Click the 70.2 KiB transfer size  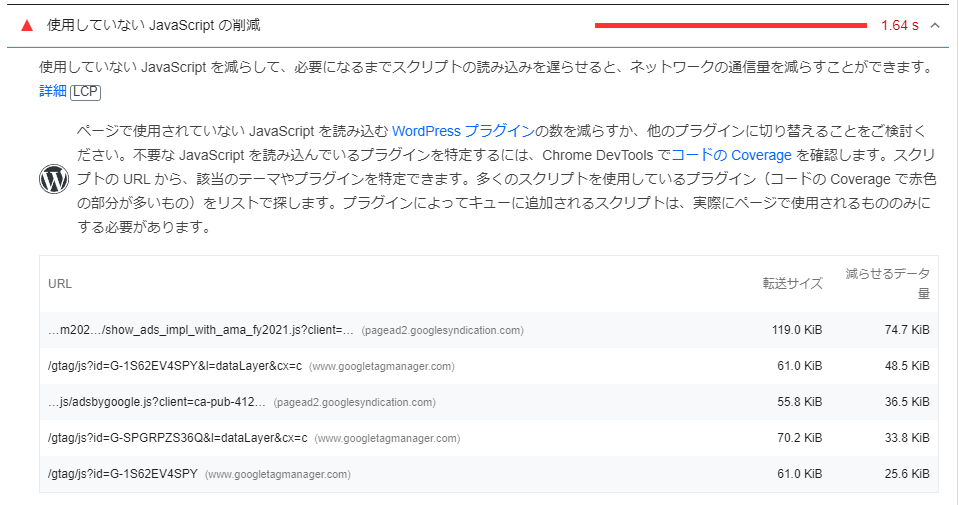[x=799, y=438]
